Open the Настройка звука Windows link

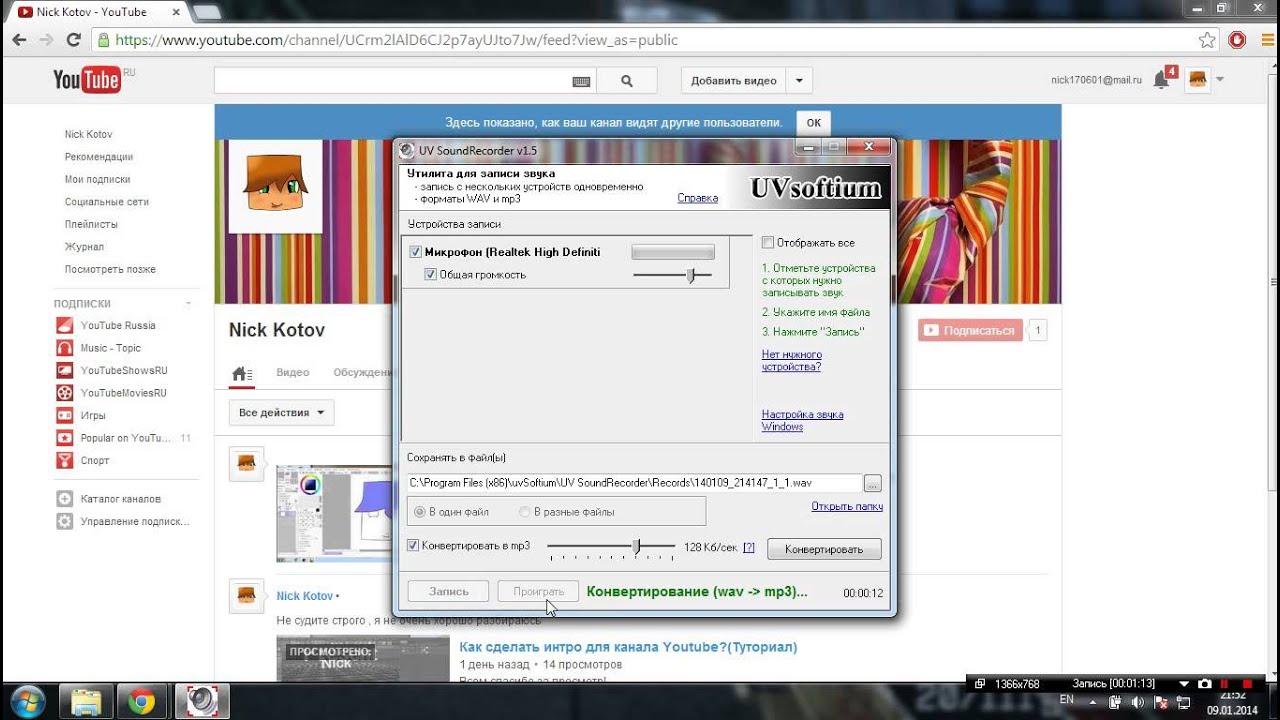coord(802,421)
